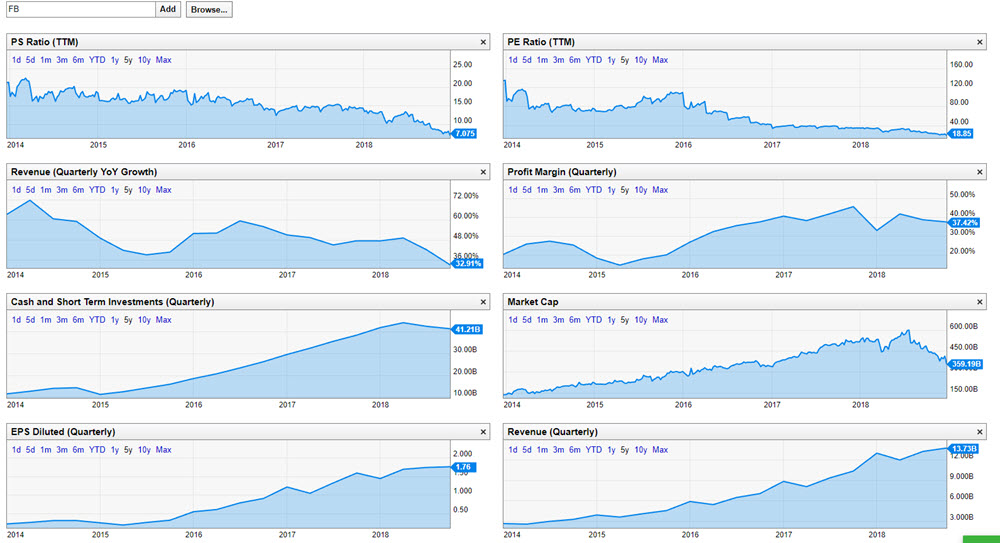Set Profit Margin chart to YTD range
Screen dimensions: 1000x543
coord(594,190)
